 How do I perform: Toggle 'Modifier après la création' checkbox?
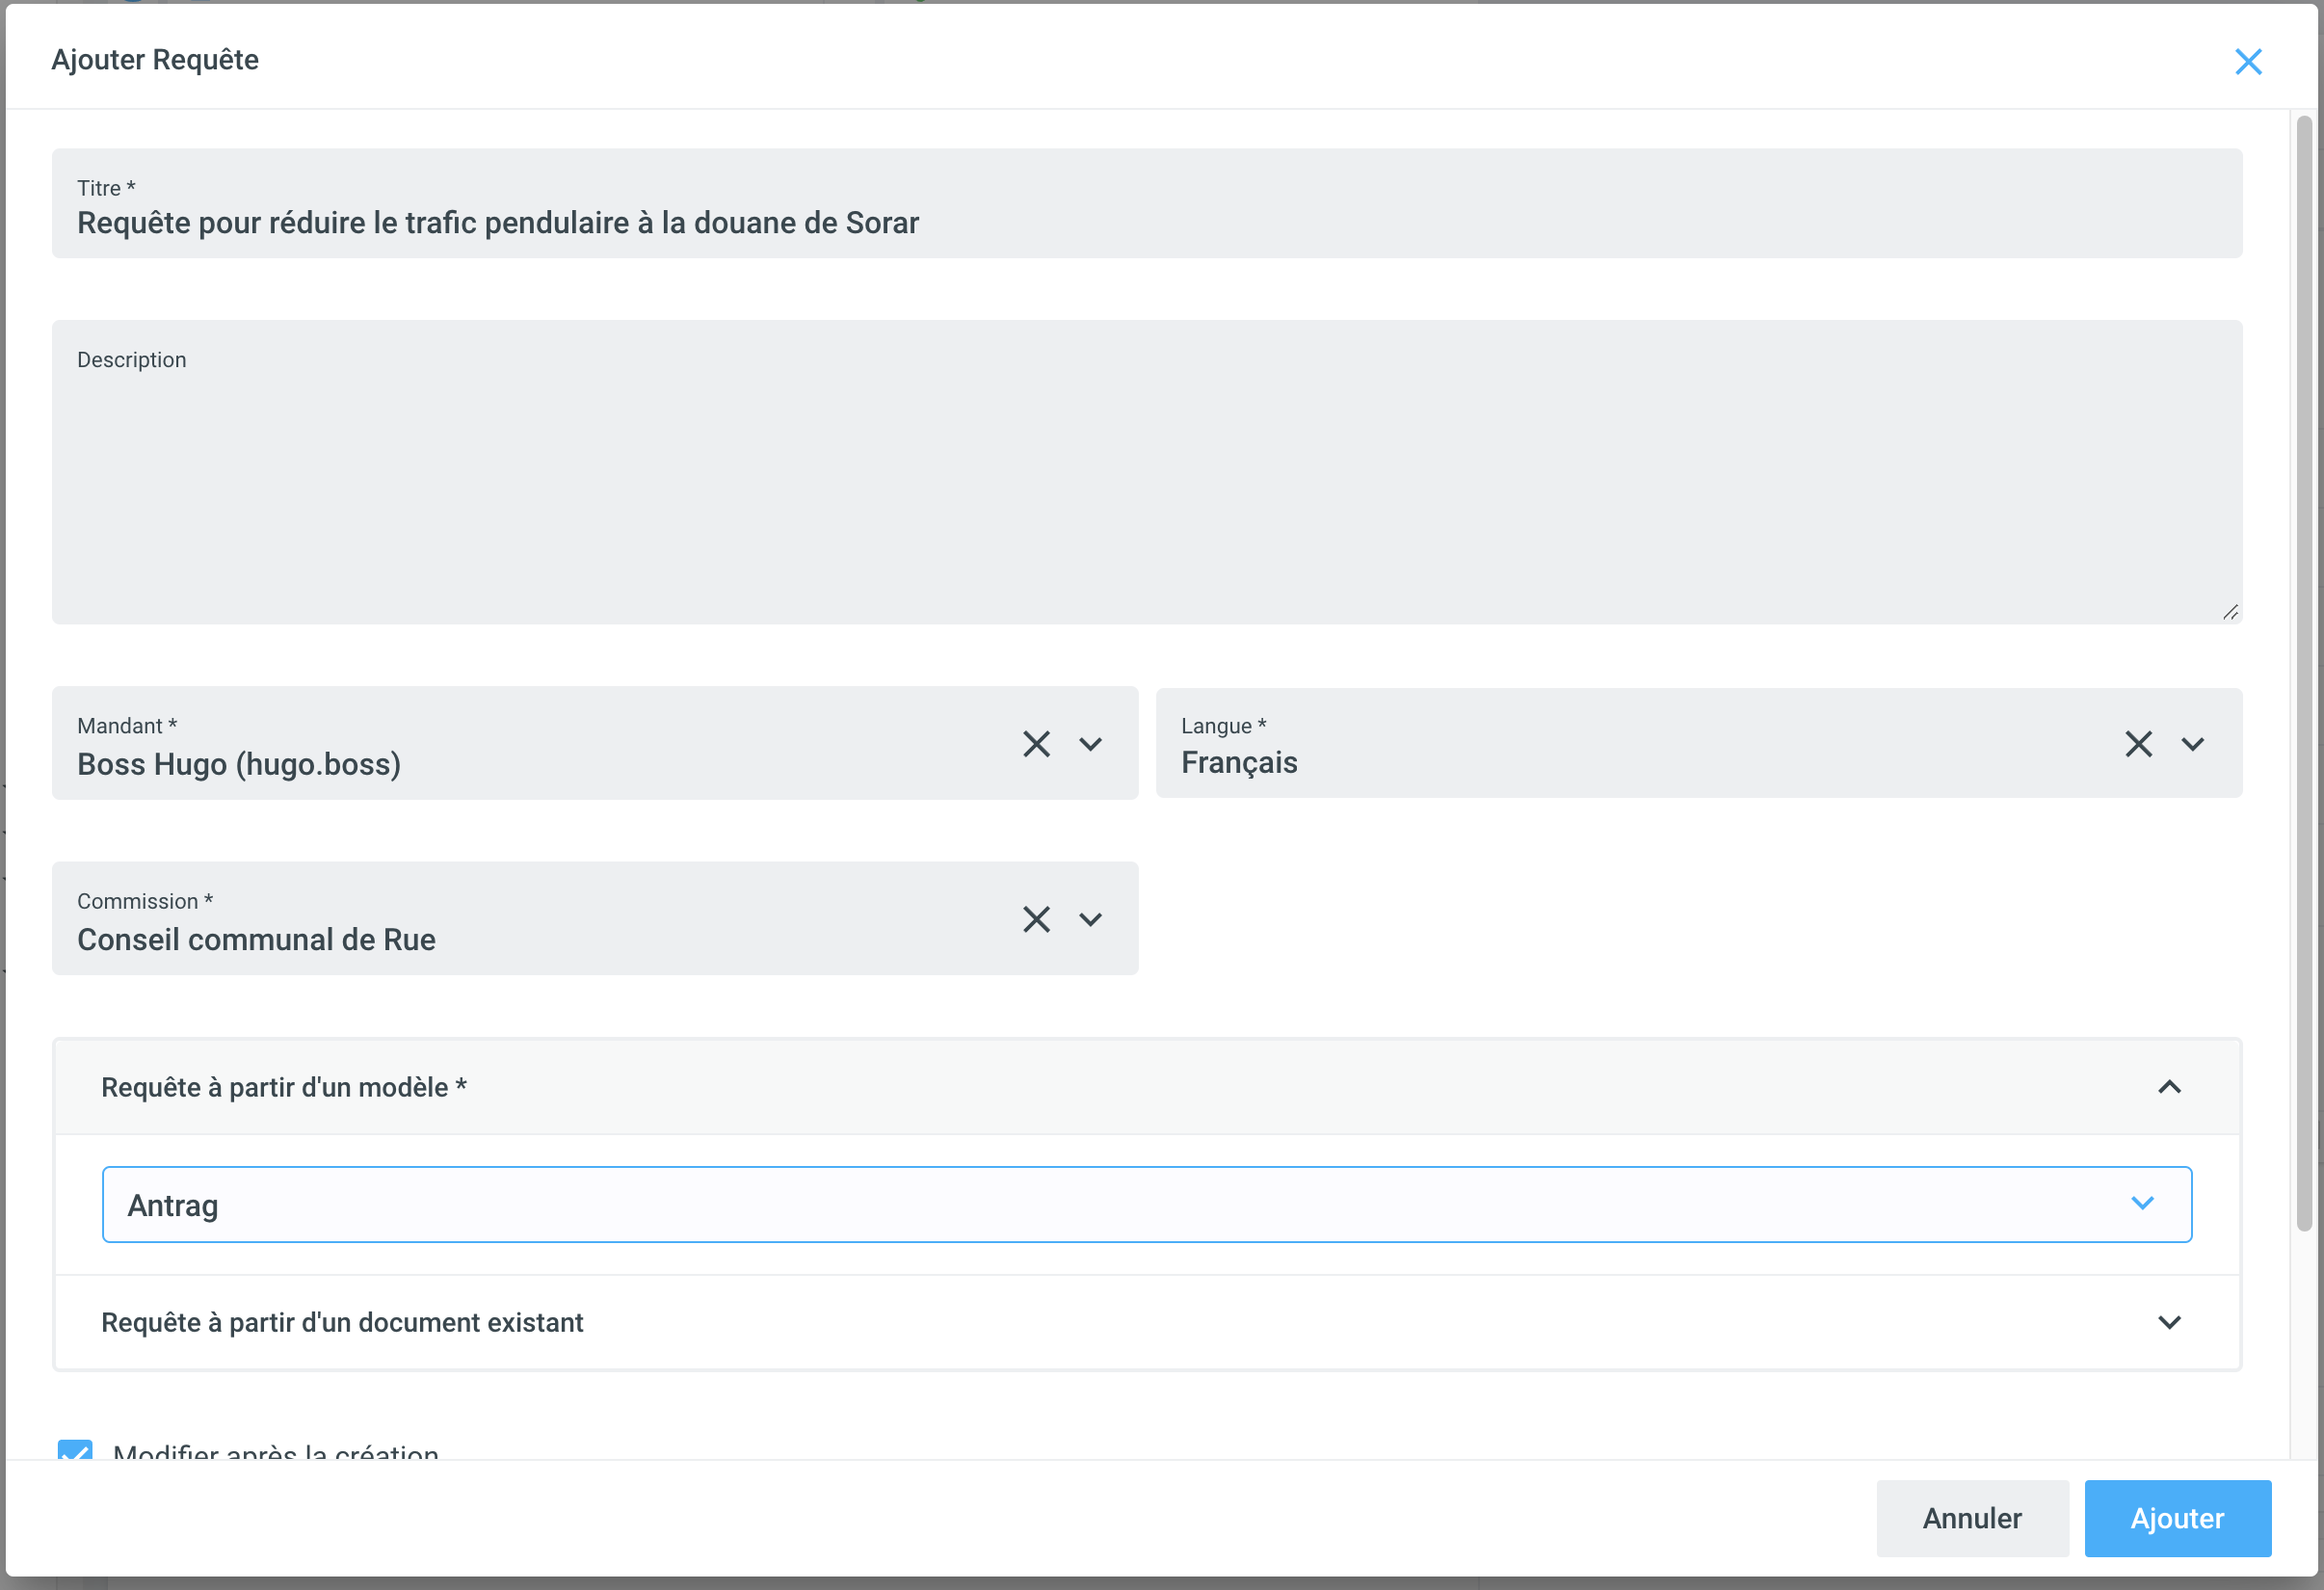[x=75, y=1450]
